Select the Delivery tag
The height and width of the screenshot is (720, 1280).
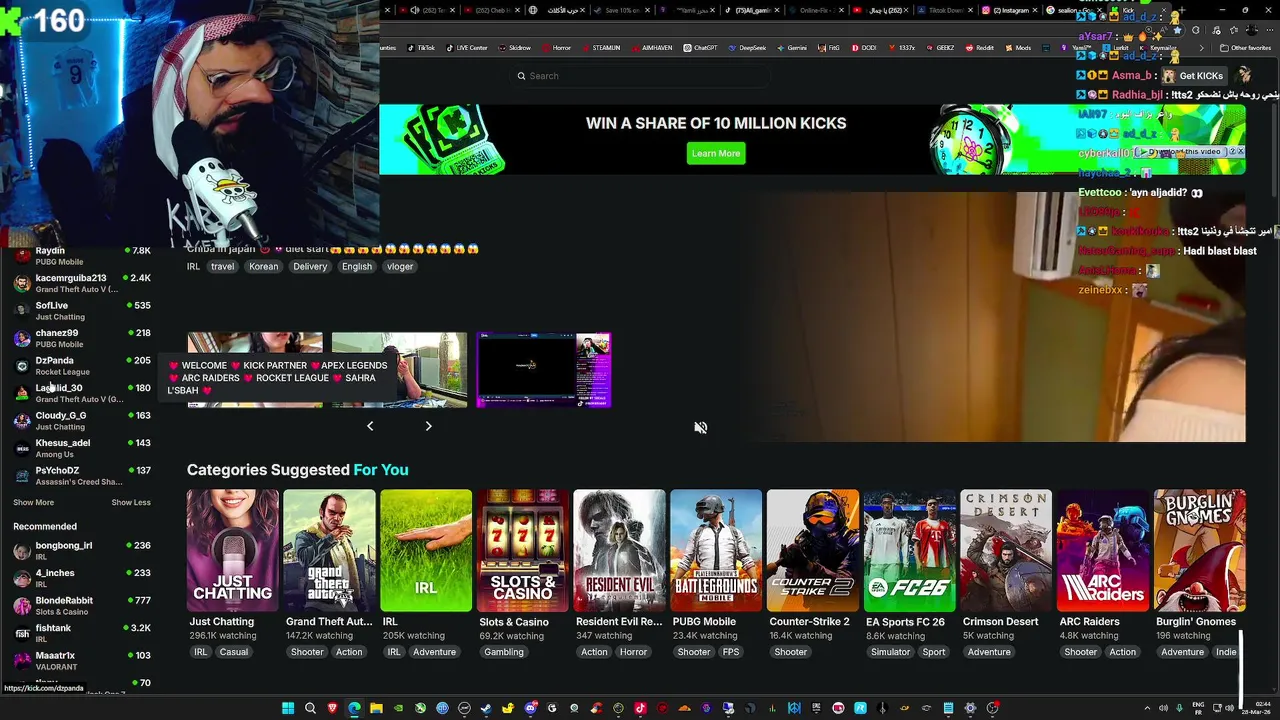pyautogui.click(x=310, y=267)
